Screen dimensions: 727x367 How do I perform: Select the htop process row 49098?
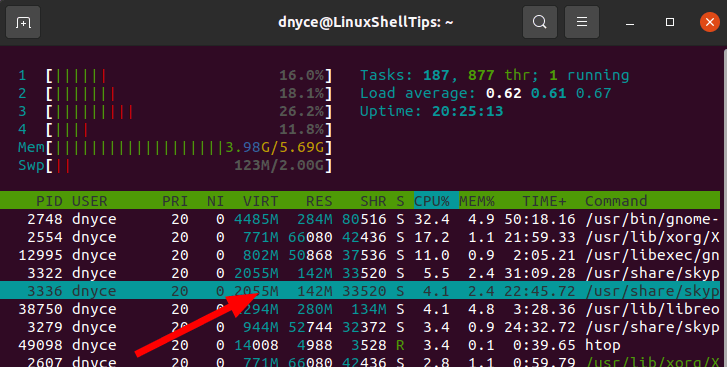(360, 345)
